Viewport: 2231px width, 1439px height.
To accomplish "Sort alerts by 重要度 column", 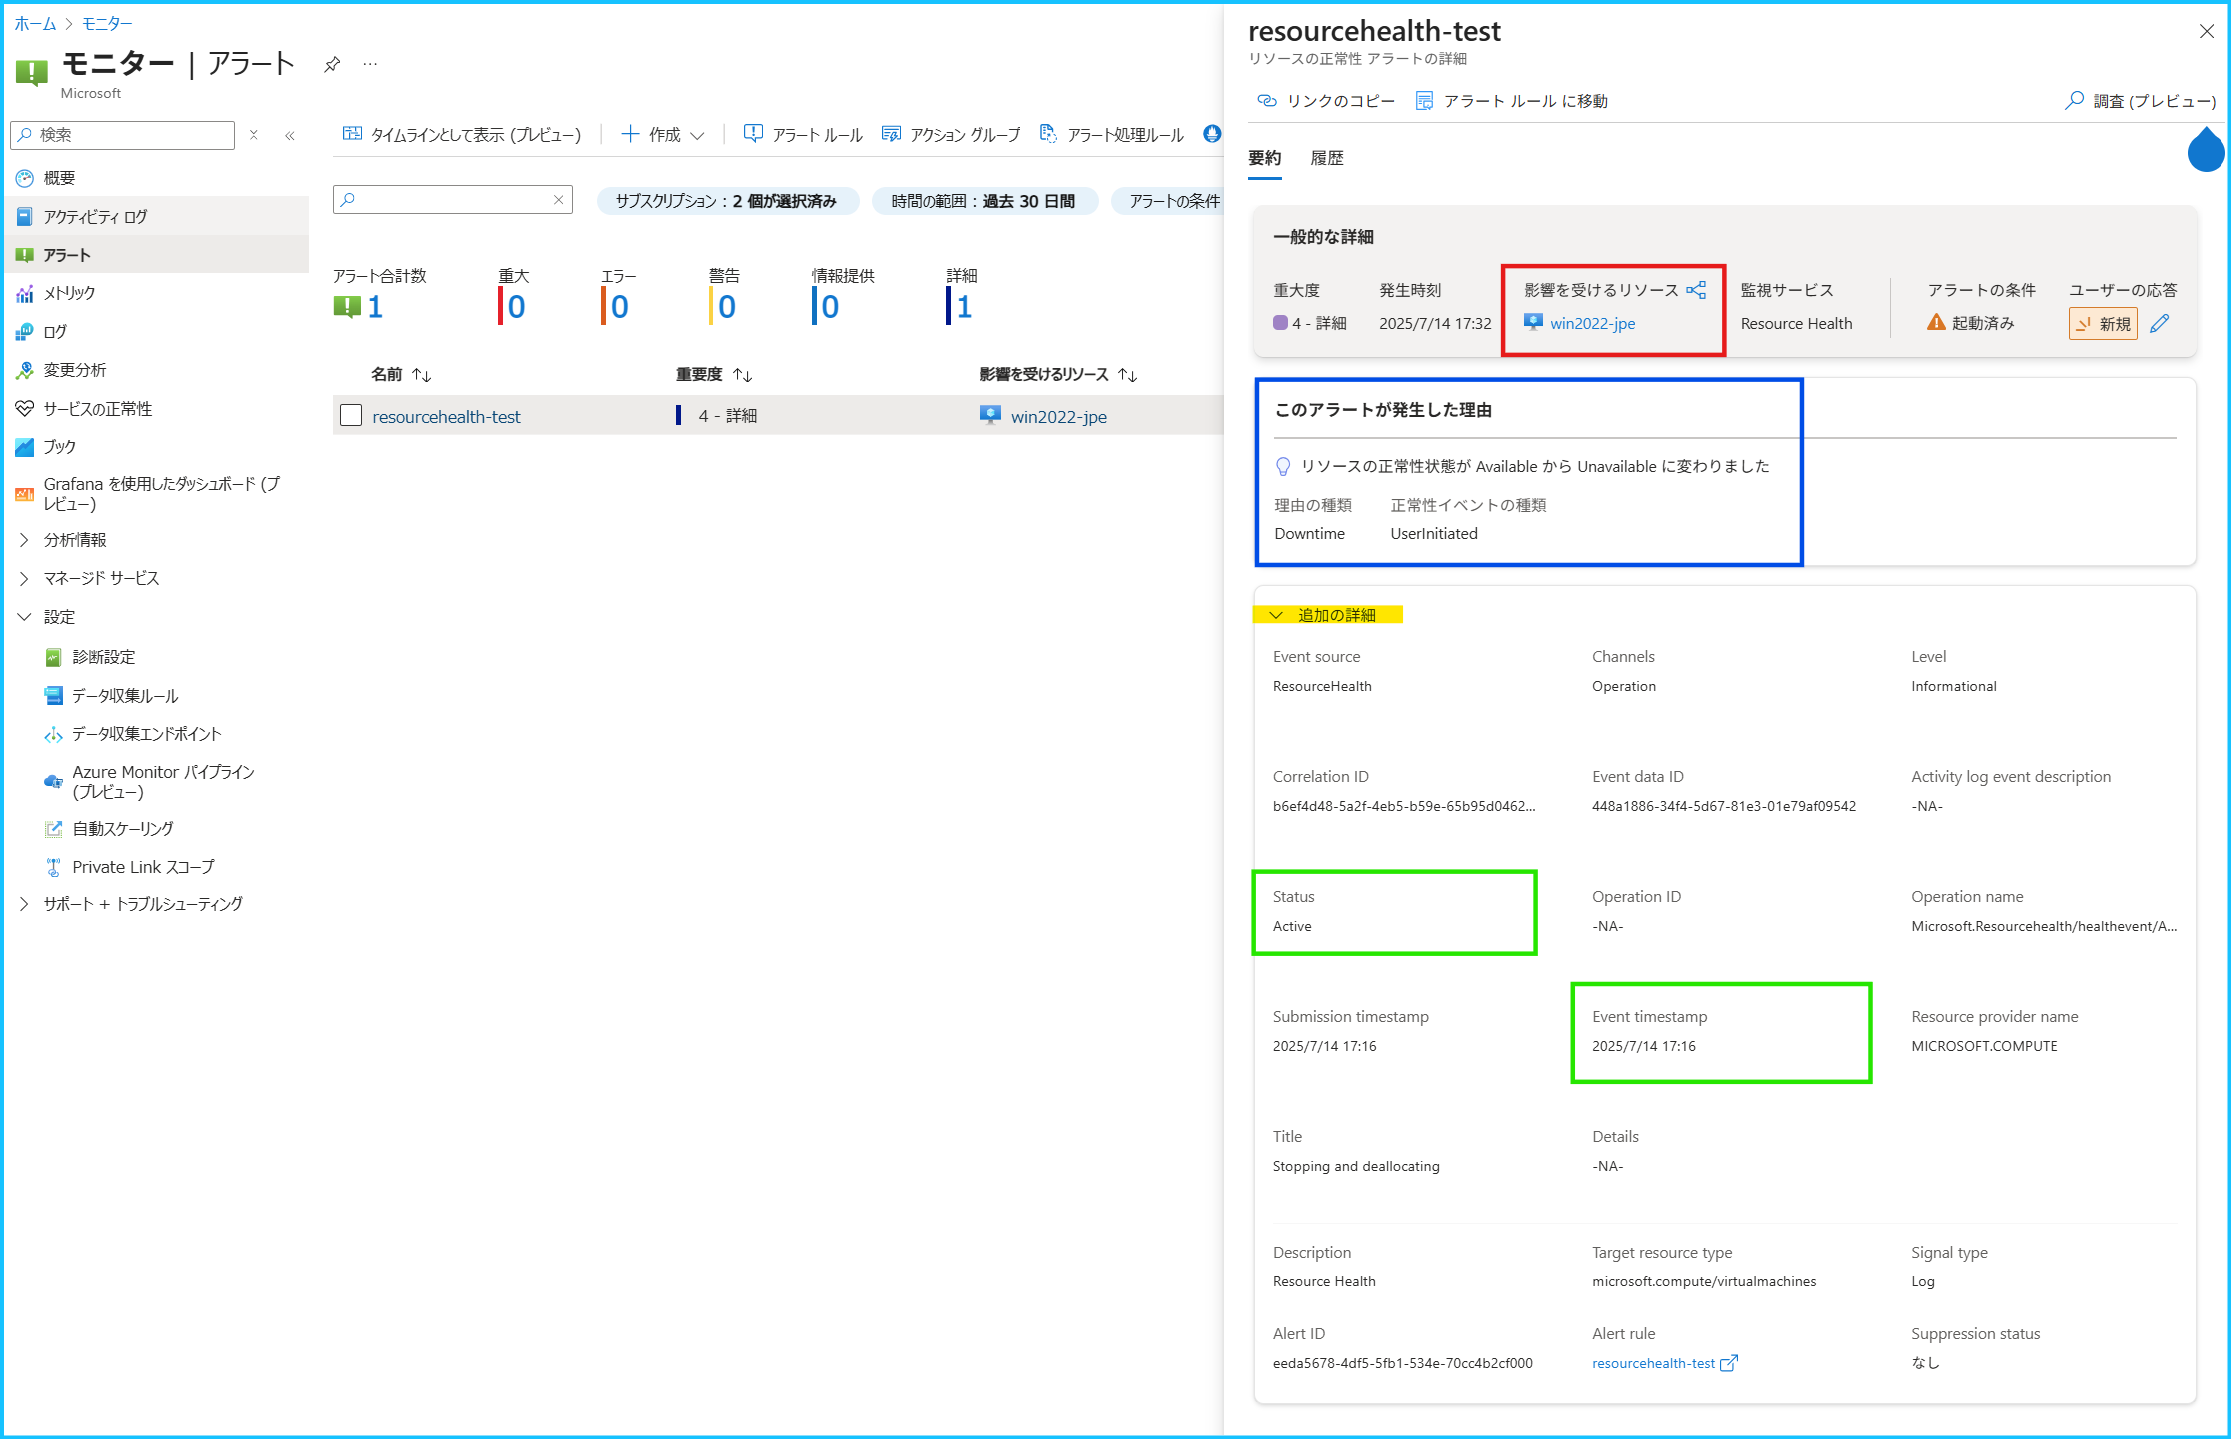I will pyautogui.click(x=714, y=374).
